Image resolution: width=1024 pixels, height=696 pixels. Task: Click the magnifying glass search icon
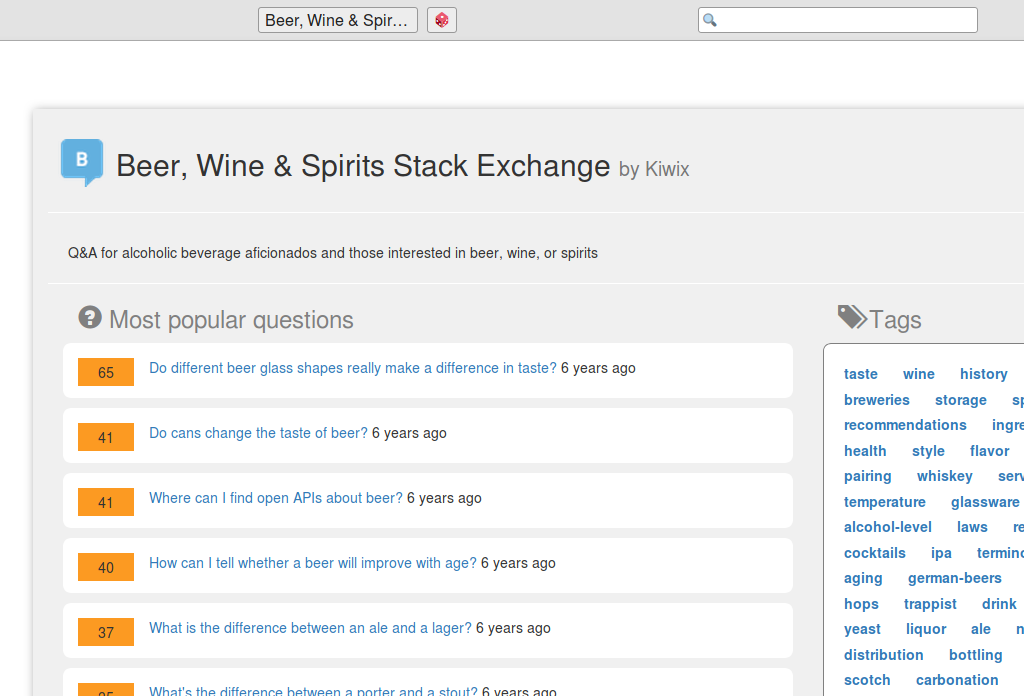(710, 20)
